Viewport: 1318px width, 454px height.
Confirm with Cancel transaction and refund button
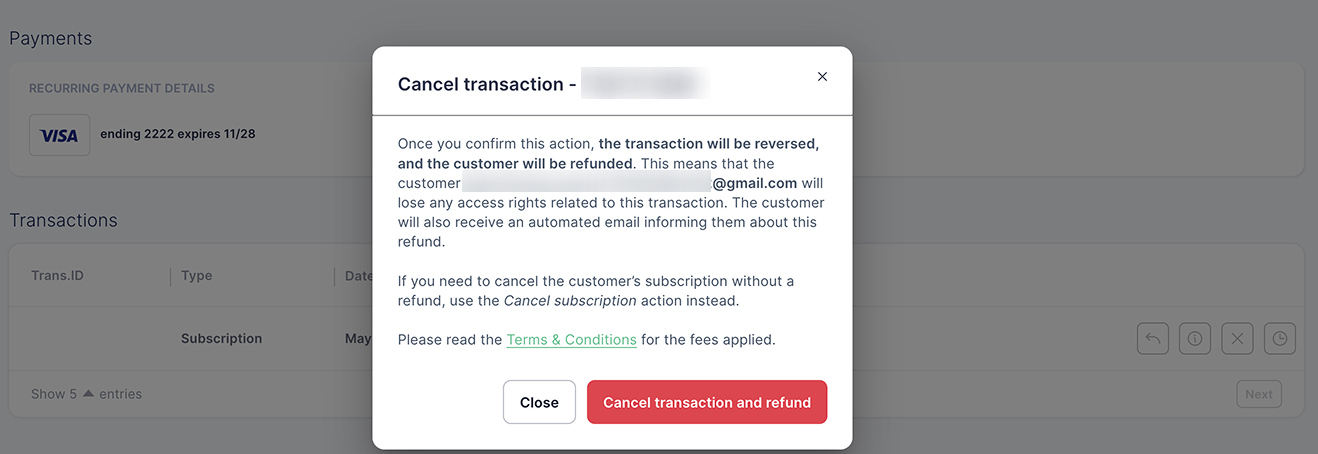[707, 402]
